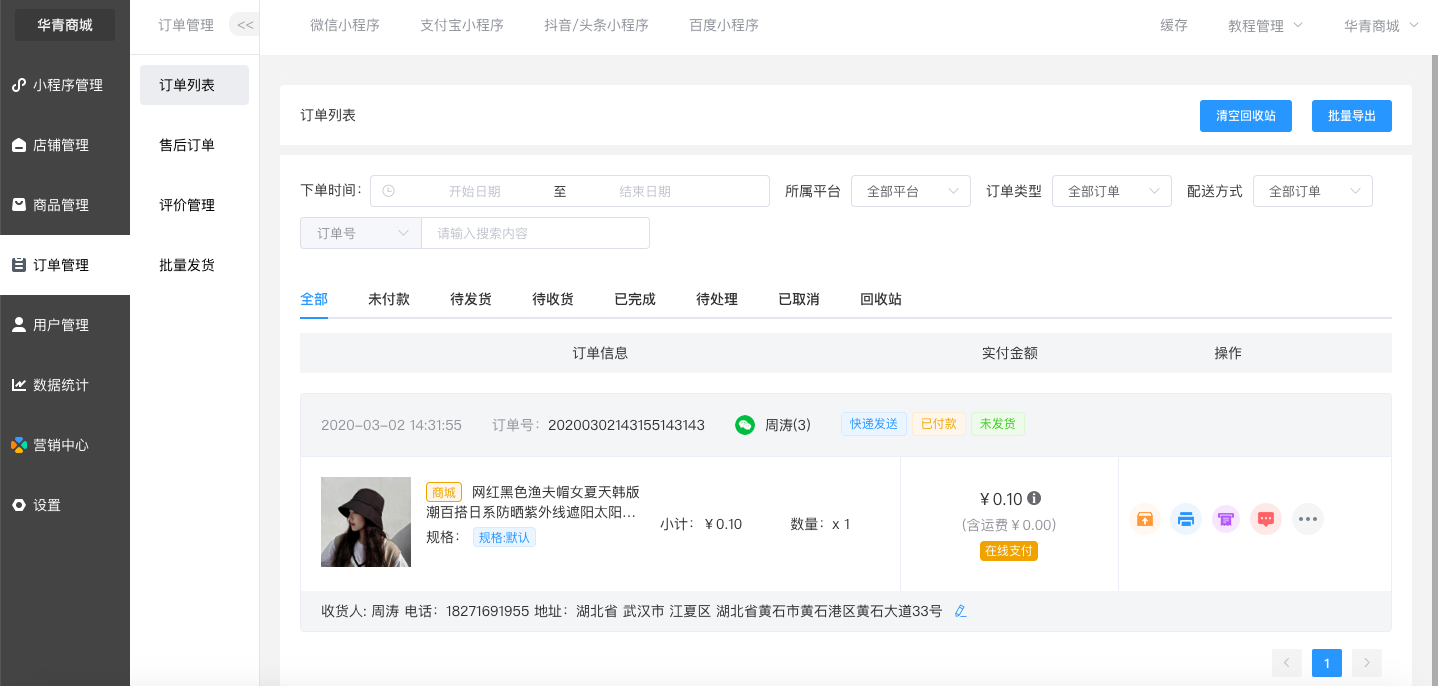Image resolution: width=1438 pixels, height=686 pixels.
Task: Click the clock icon in the start date field
Action: coord(389,191)
